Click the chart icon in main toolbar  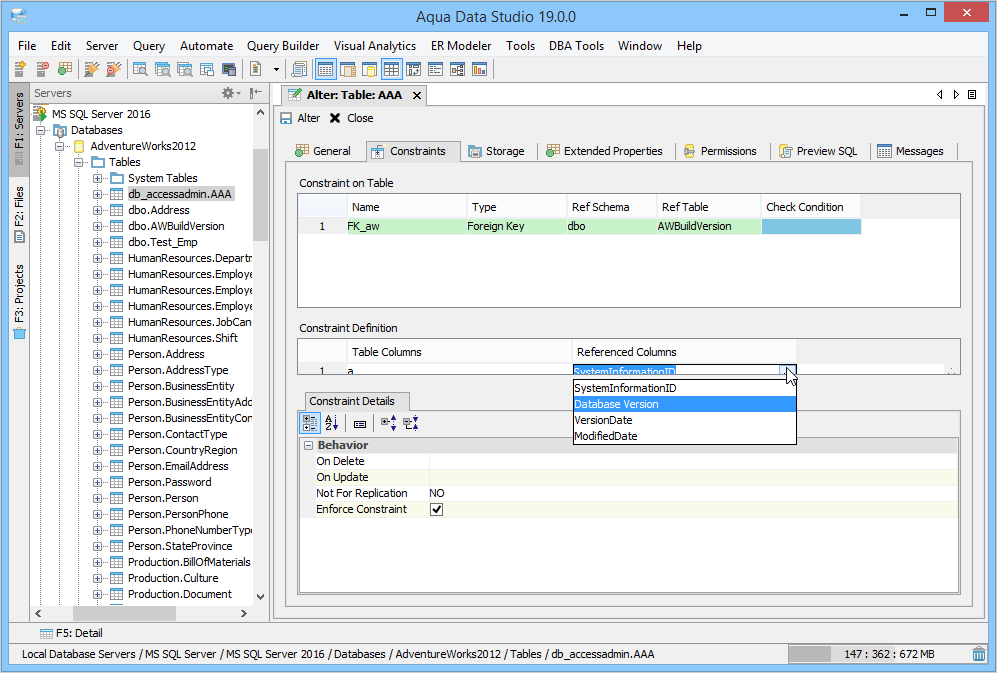[x=479, y=69]
